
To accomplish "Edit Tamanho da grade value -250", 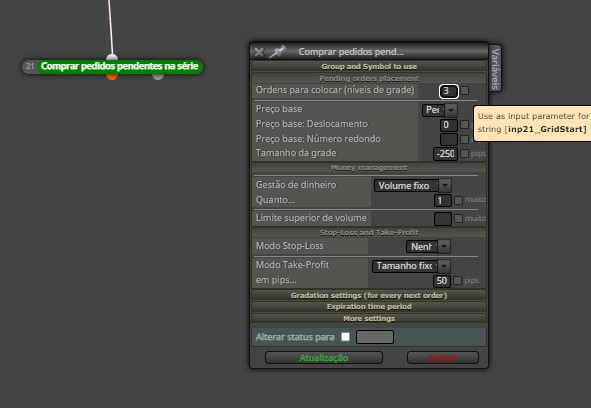I will pos(445,154).
